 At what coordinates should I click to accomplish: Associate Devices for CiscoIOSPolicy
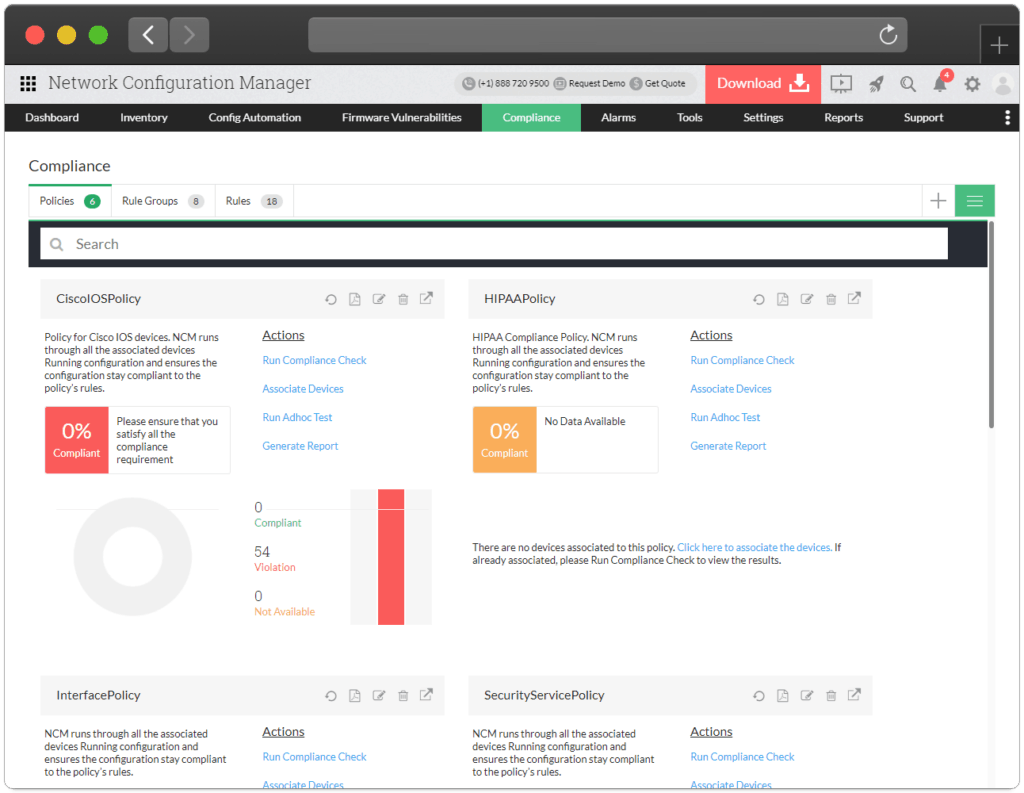303,389
